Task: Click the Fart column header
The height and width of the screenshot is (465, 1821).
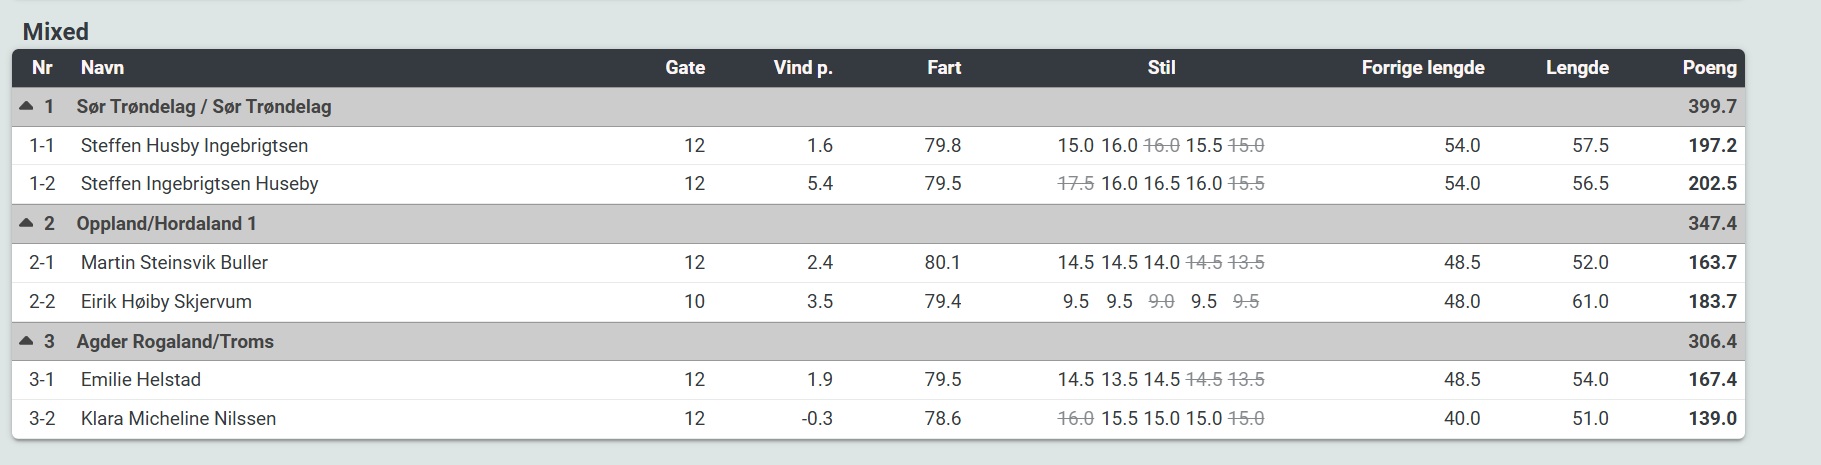Action: pyautogui.click(x=943, y=68)
